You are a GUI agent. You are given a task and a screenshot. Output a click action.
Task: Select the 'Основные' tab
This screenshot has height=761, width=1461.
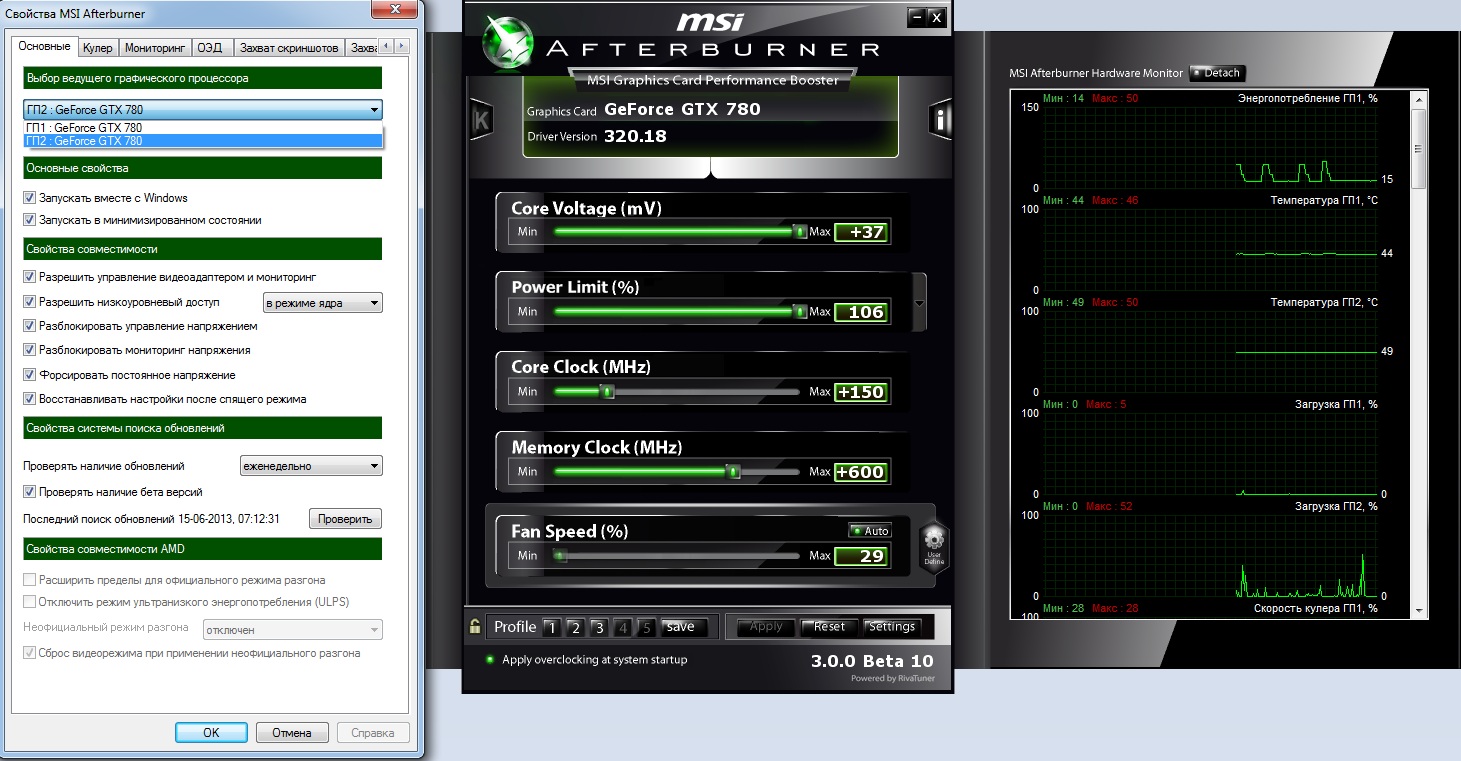45,46
